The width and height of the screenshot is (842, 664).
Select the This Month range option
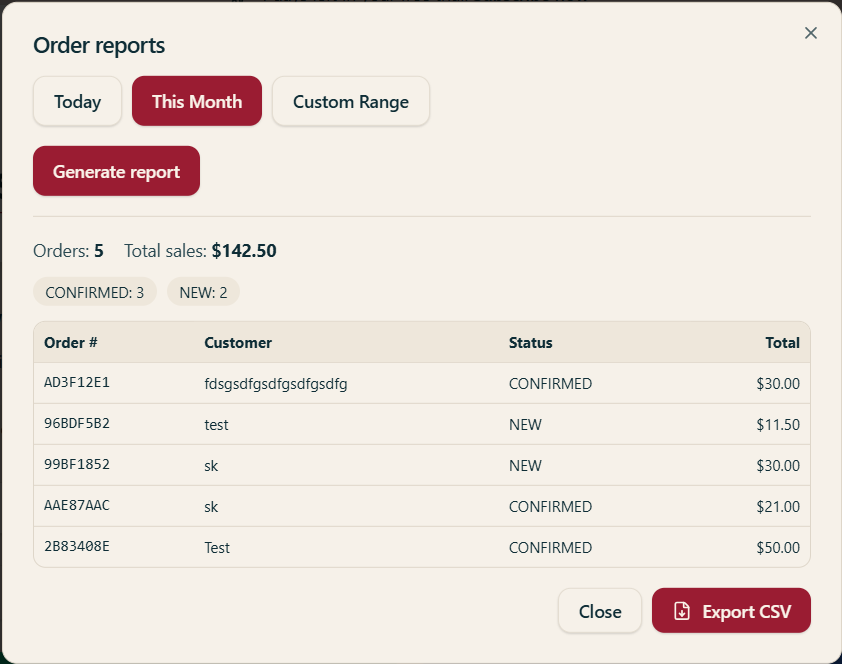tap(197, 101)
